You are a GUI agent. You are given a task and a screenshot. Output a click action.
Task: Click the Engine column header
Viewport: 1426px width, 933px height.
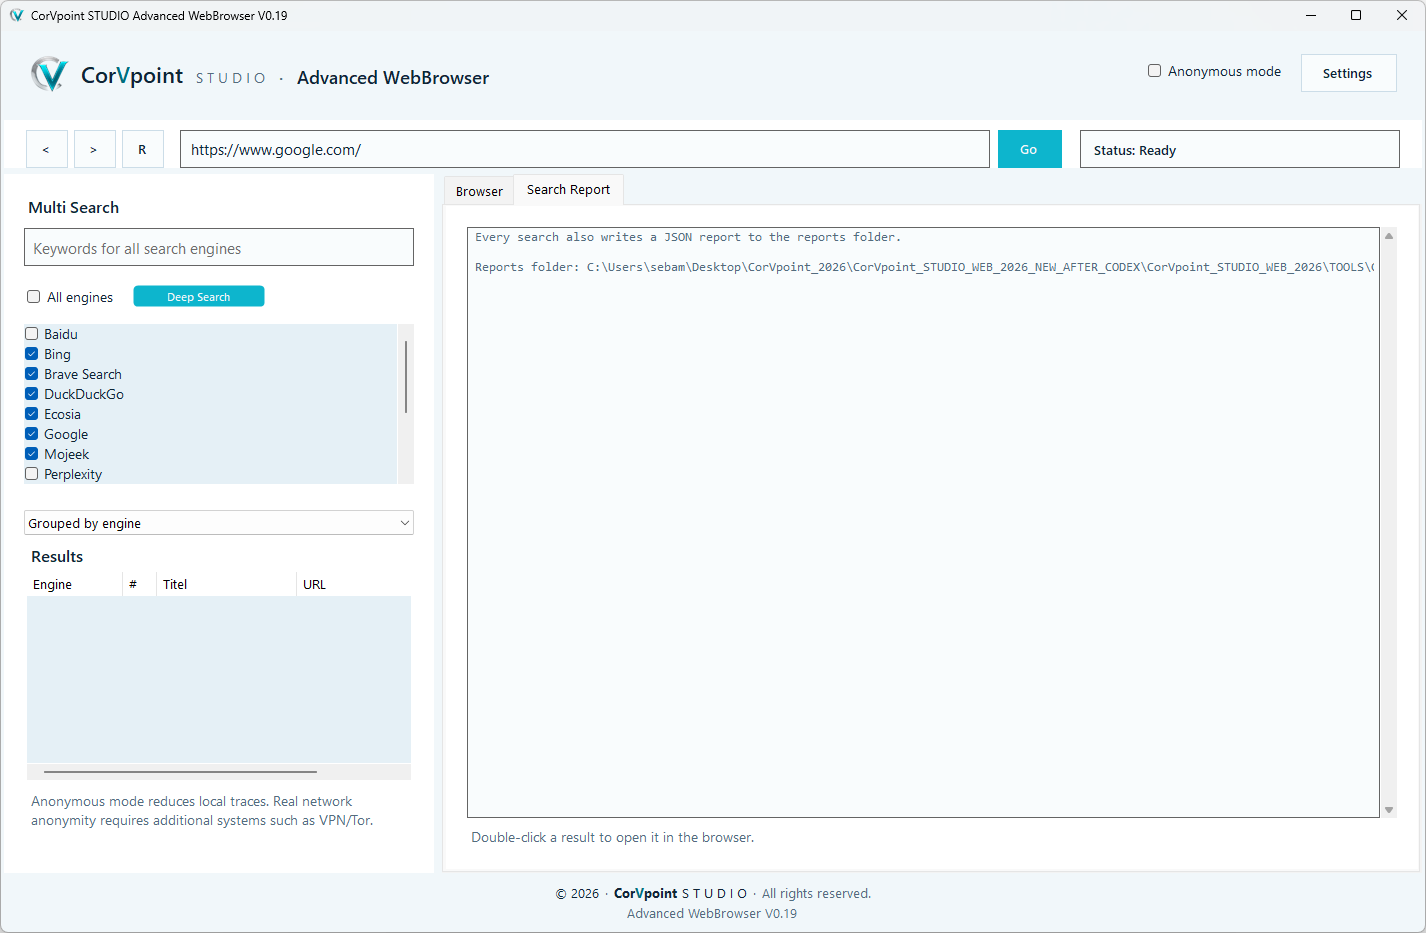pos(75,584)
